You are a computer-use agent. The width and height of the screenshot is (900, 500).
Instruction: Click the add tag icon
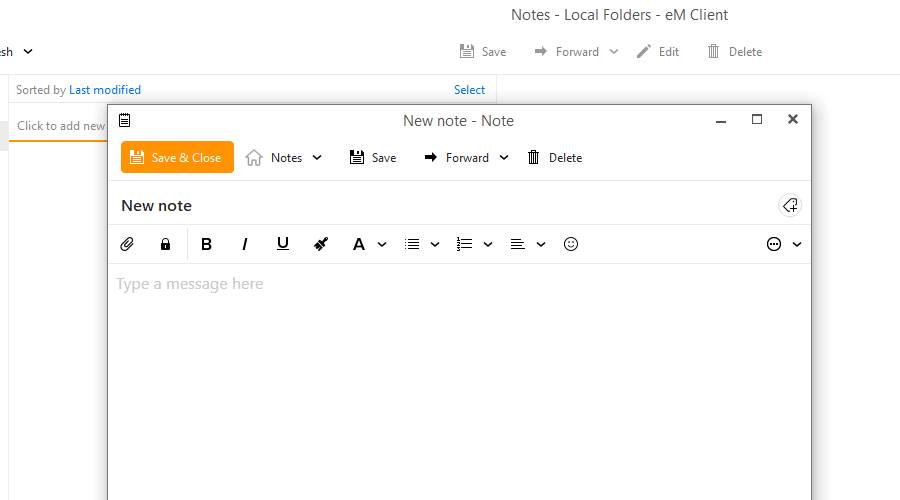coord(790,206)
